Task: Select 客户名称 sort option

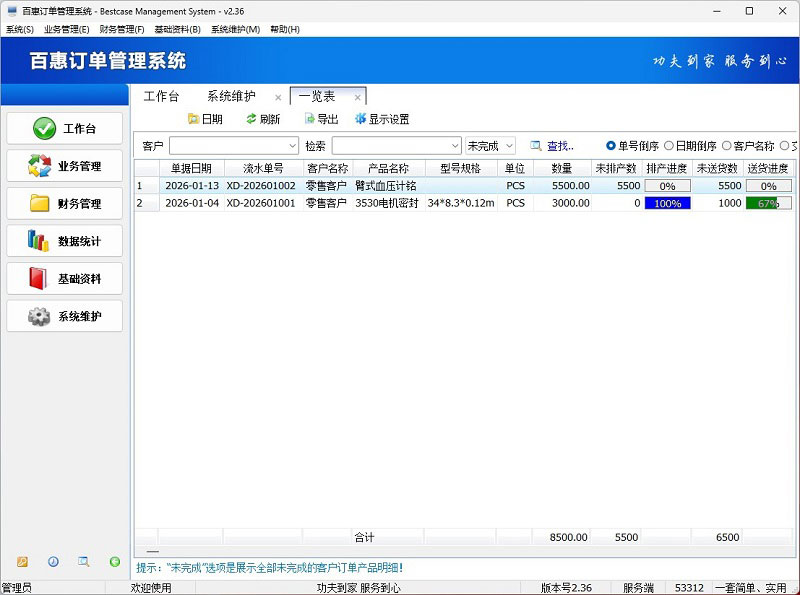Action: tap(748, 146)
